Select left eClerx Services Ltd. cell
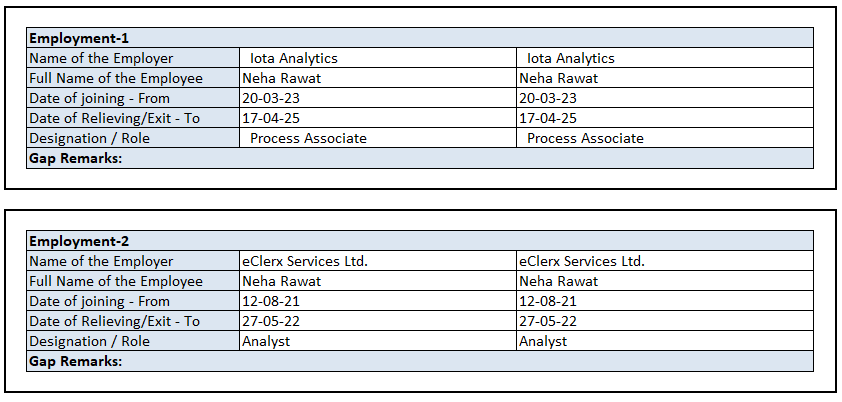Image resolution: width=842 pixels, height=402 pixels. [x=305, y=261]
